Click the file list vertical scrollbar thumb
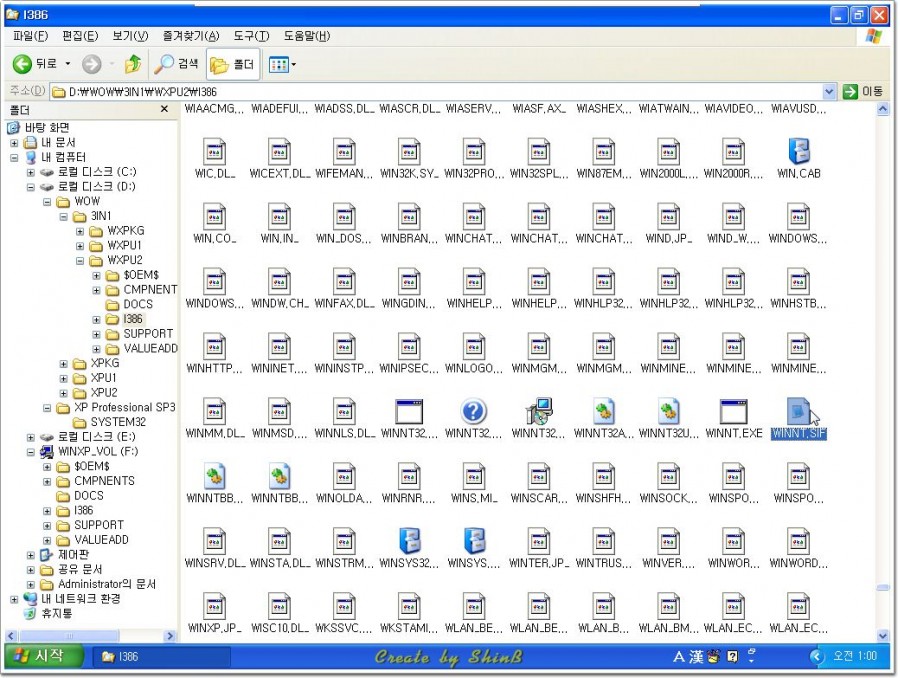The image size is (900, 678). tap(883, 587)
